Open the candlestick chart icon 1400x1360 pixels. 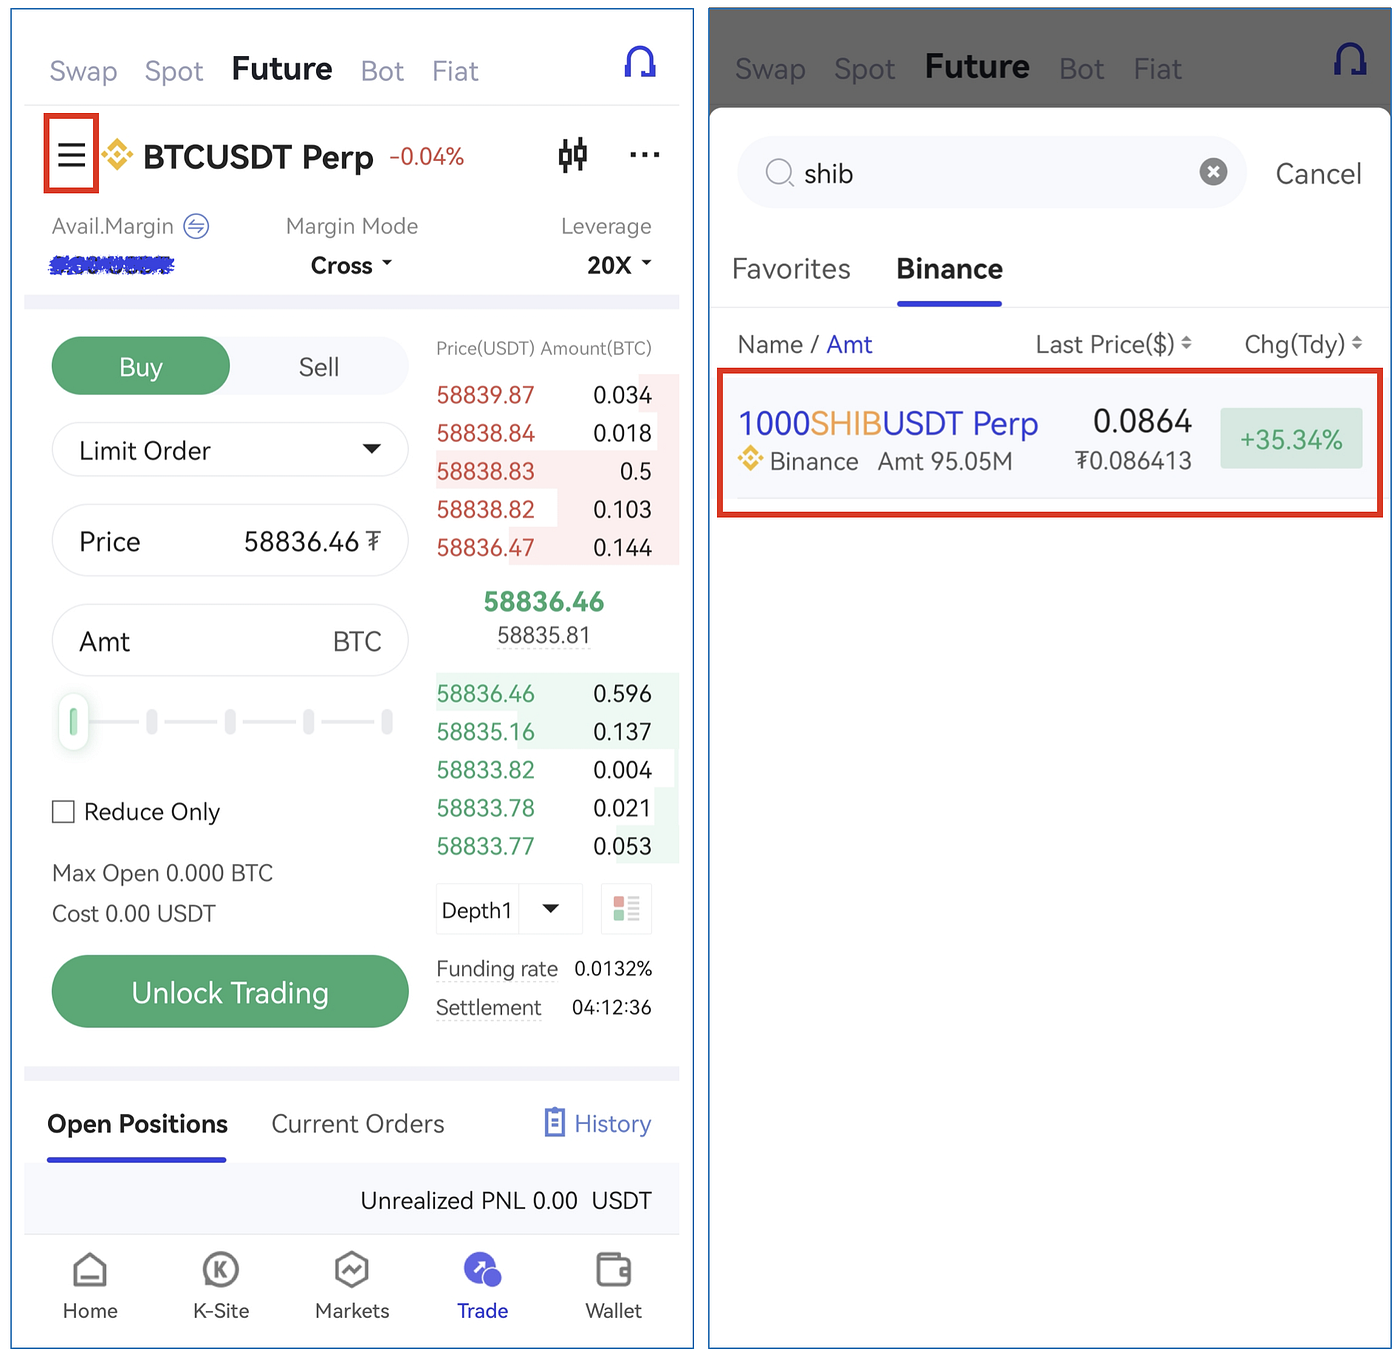coord(573,155)
